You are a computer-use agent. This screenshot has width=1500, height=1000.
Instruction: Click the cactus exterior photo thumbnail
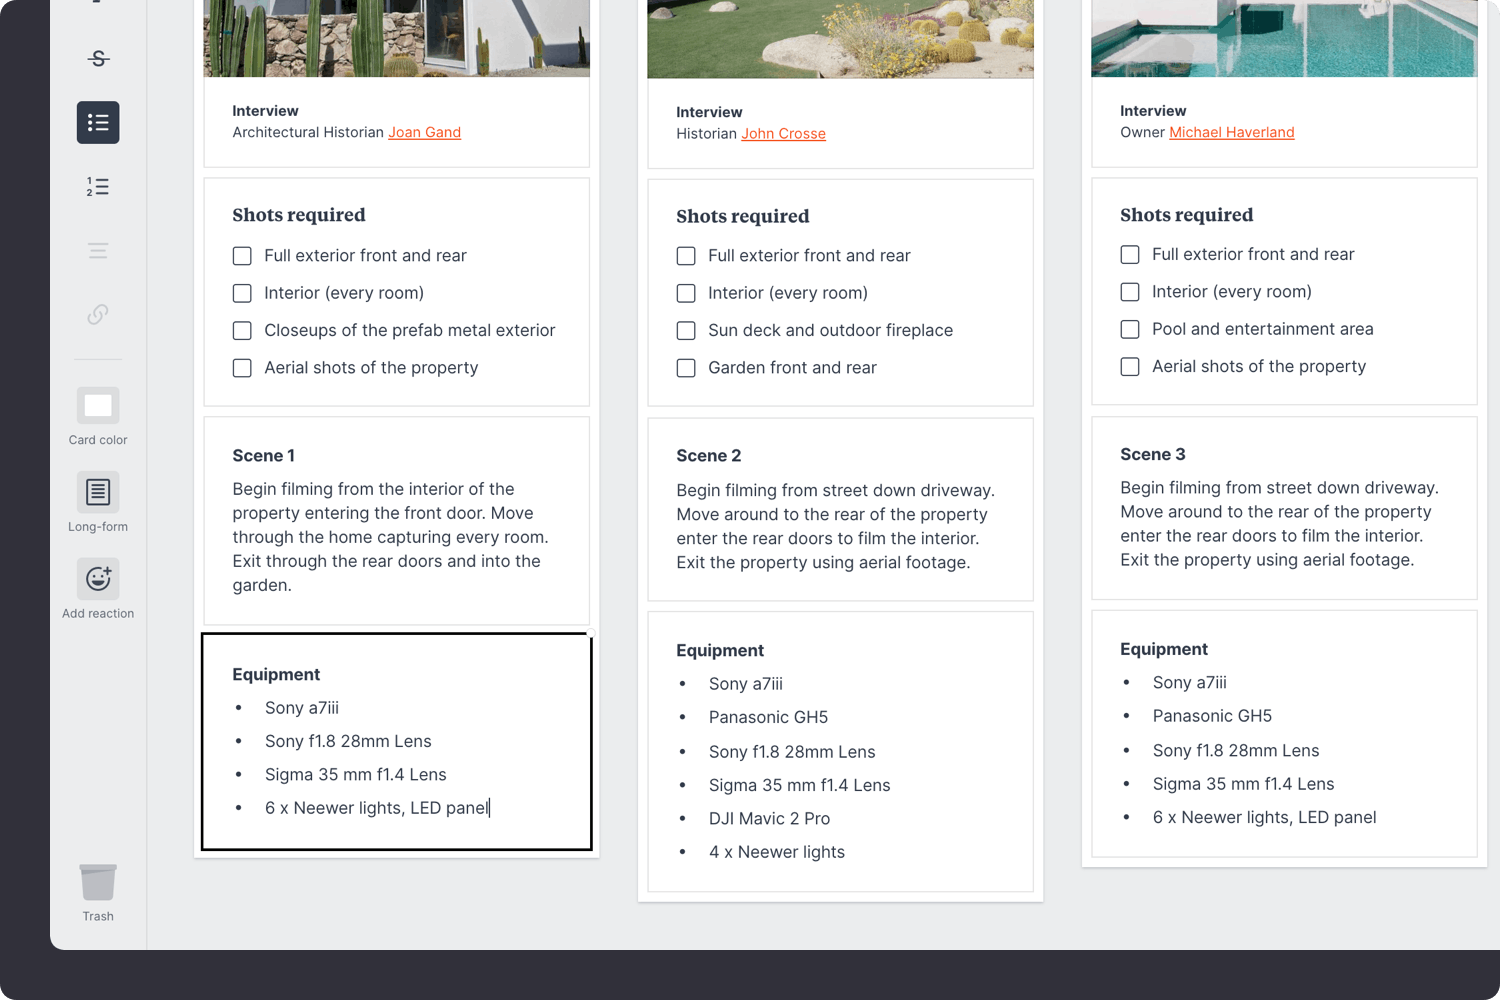tap(396, 38)
